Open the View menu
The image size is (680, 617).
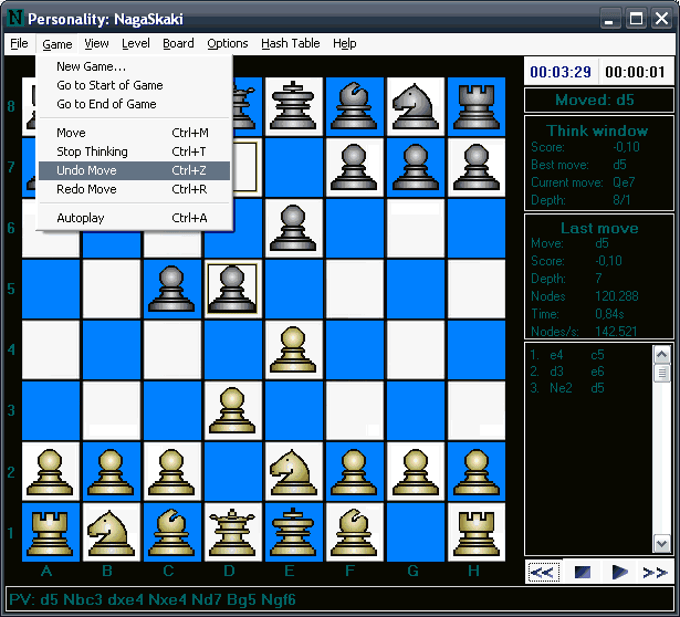pos(96,44)
